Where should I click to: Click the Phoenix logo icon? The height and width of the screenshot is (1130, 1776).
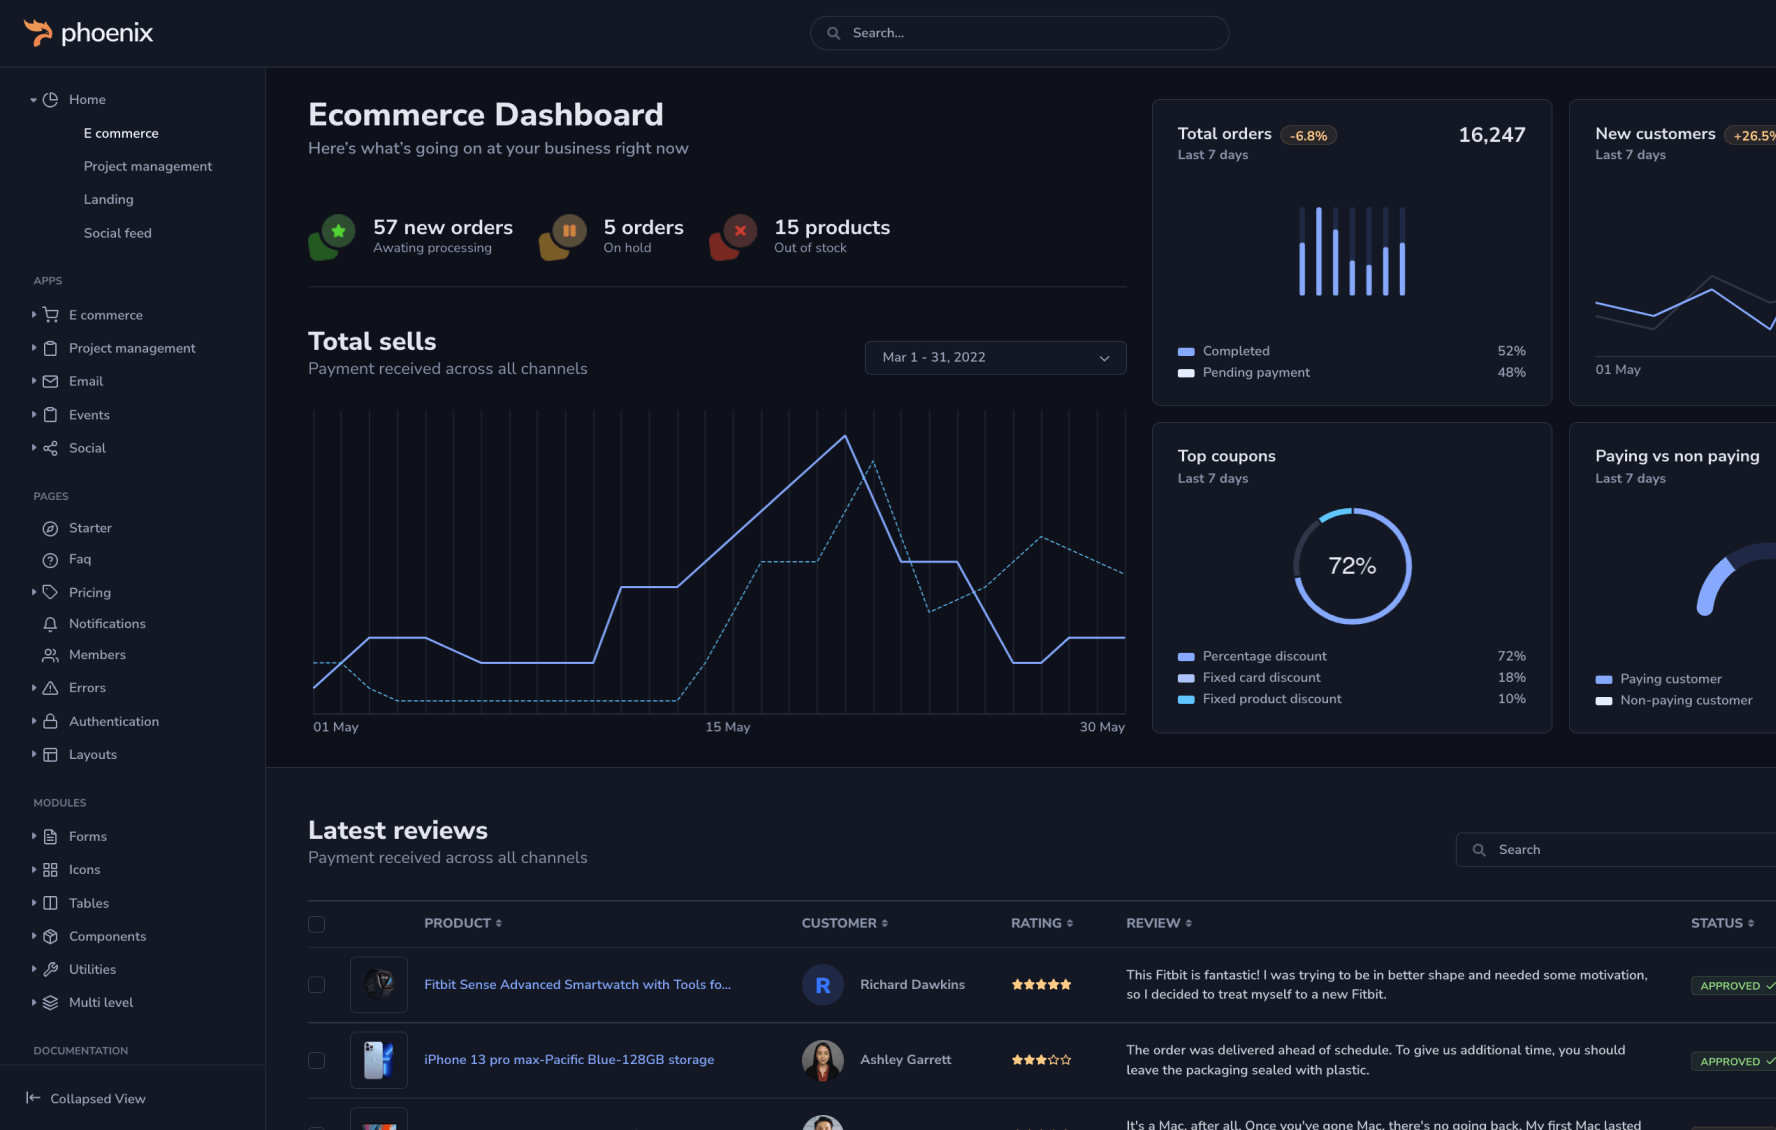point(38,33)
